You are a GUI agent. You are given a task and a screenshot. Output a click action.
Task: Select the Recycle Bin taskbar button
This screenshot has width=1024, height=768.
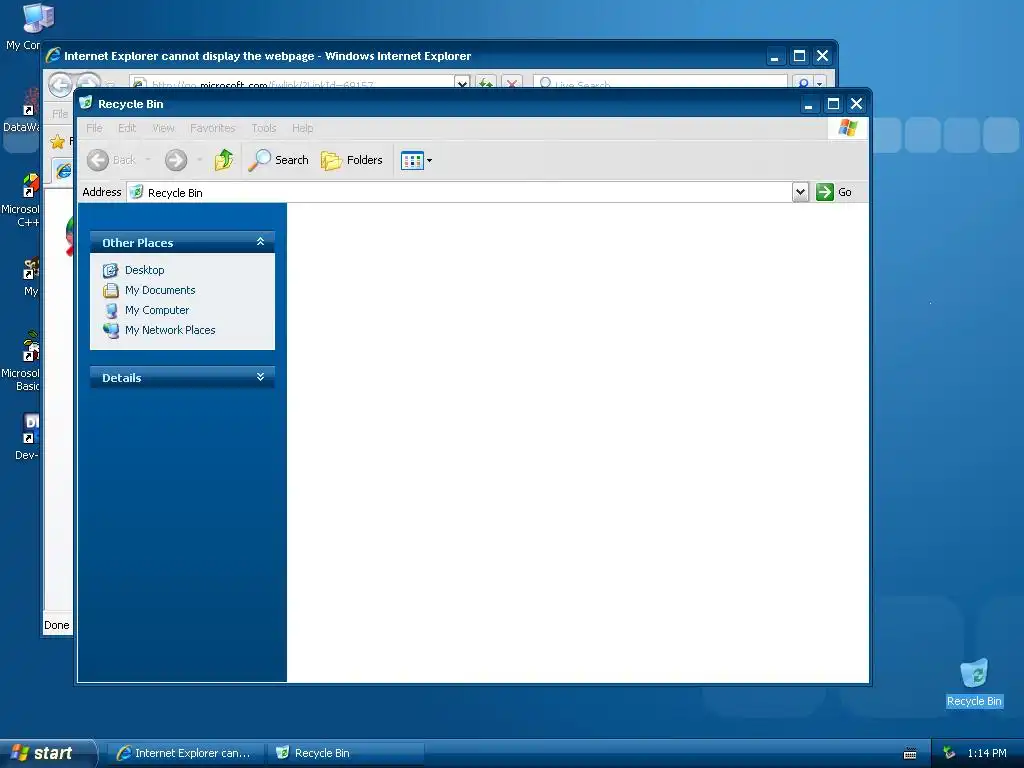345,753
